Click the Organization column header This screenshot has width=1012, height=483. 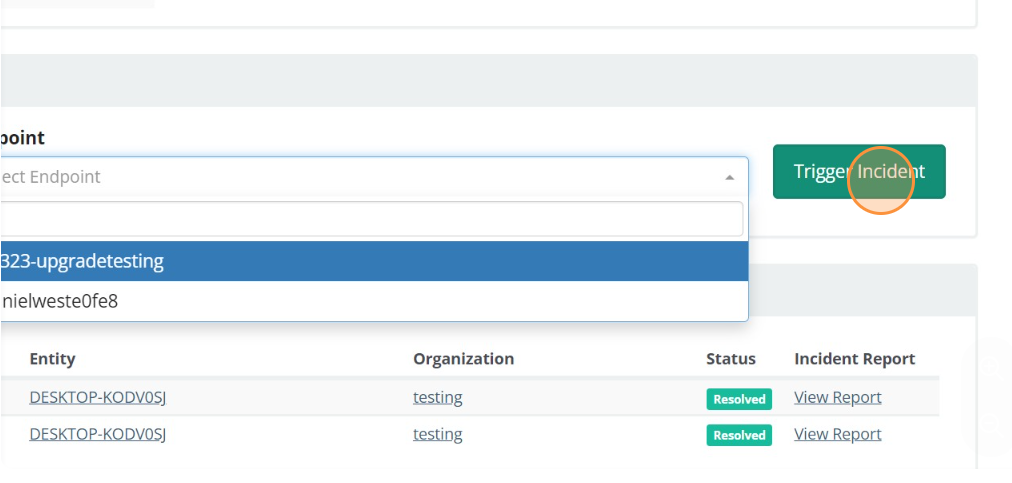[x=463, y=358]
